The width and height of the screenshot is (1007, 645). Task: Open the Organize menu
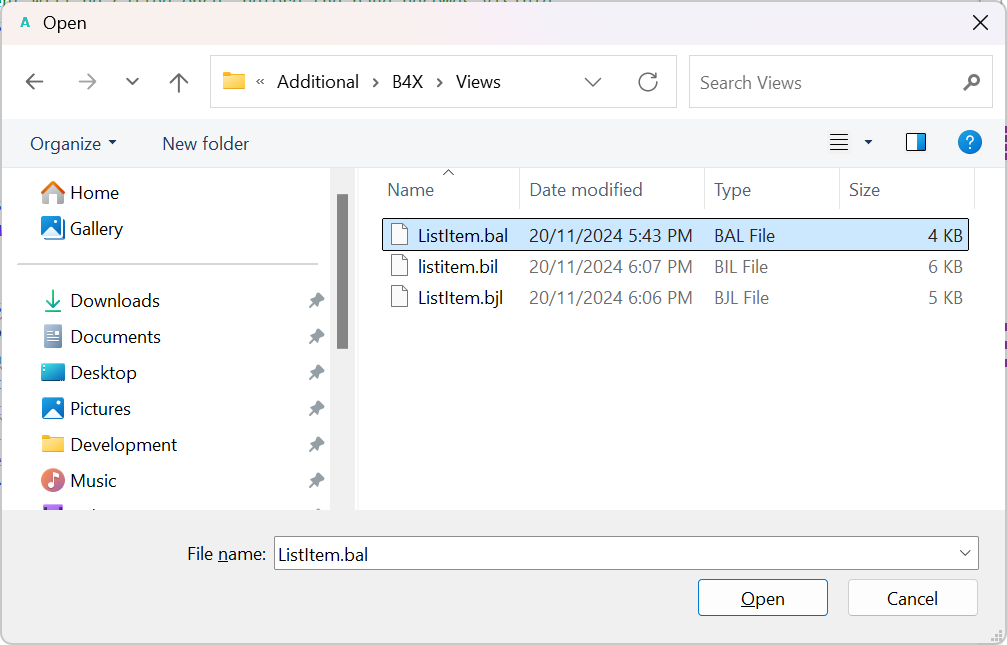pyautogui.click(x=73, y=144)
